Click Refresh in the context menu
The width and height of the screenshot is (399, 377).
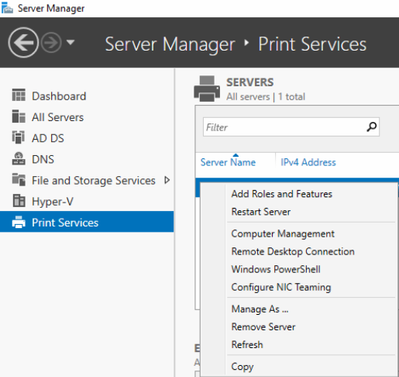247,344
